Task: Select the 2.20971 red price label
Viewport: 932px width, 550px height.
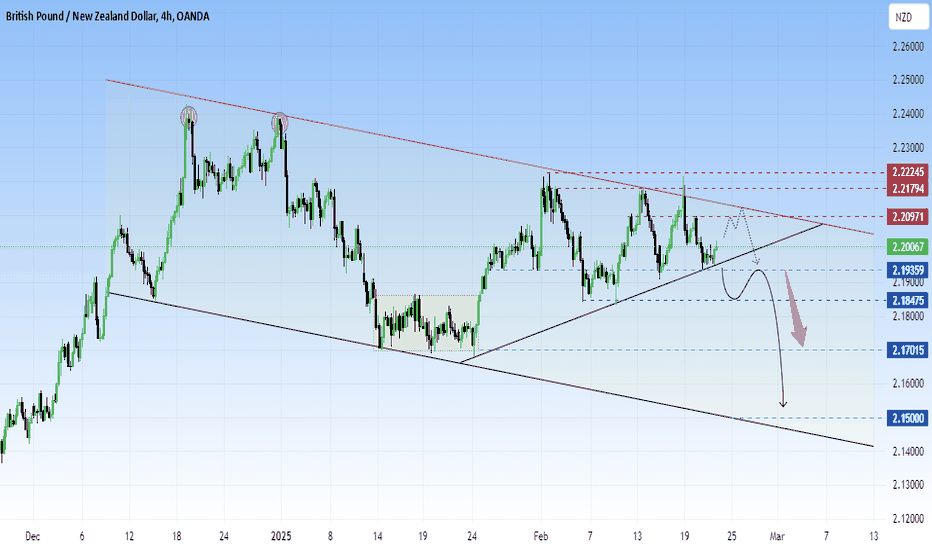Action: click(x=907, y=216)
